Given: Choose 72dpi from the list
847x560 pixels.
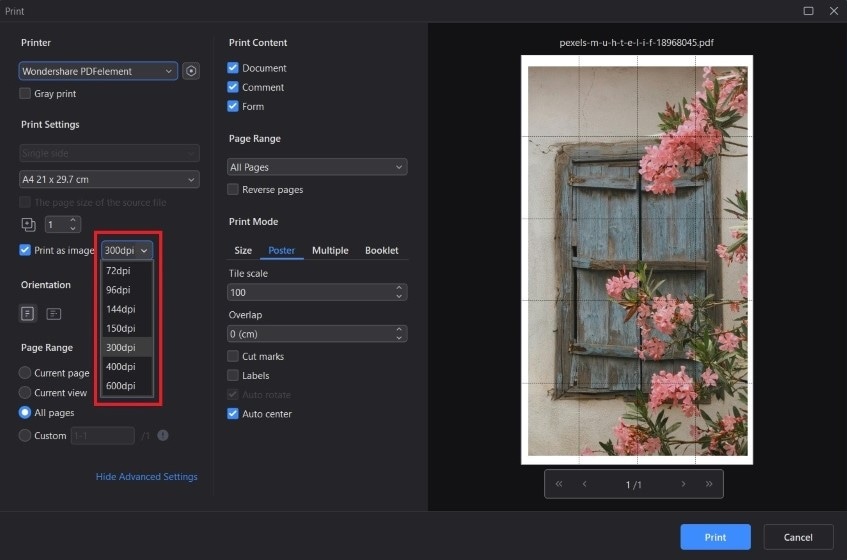Looking at the screenshot, I should 127,271.
